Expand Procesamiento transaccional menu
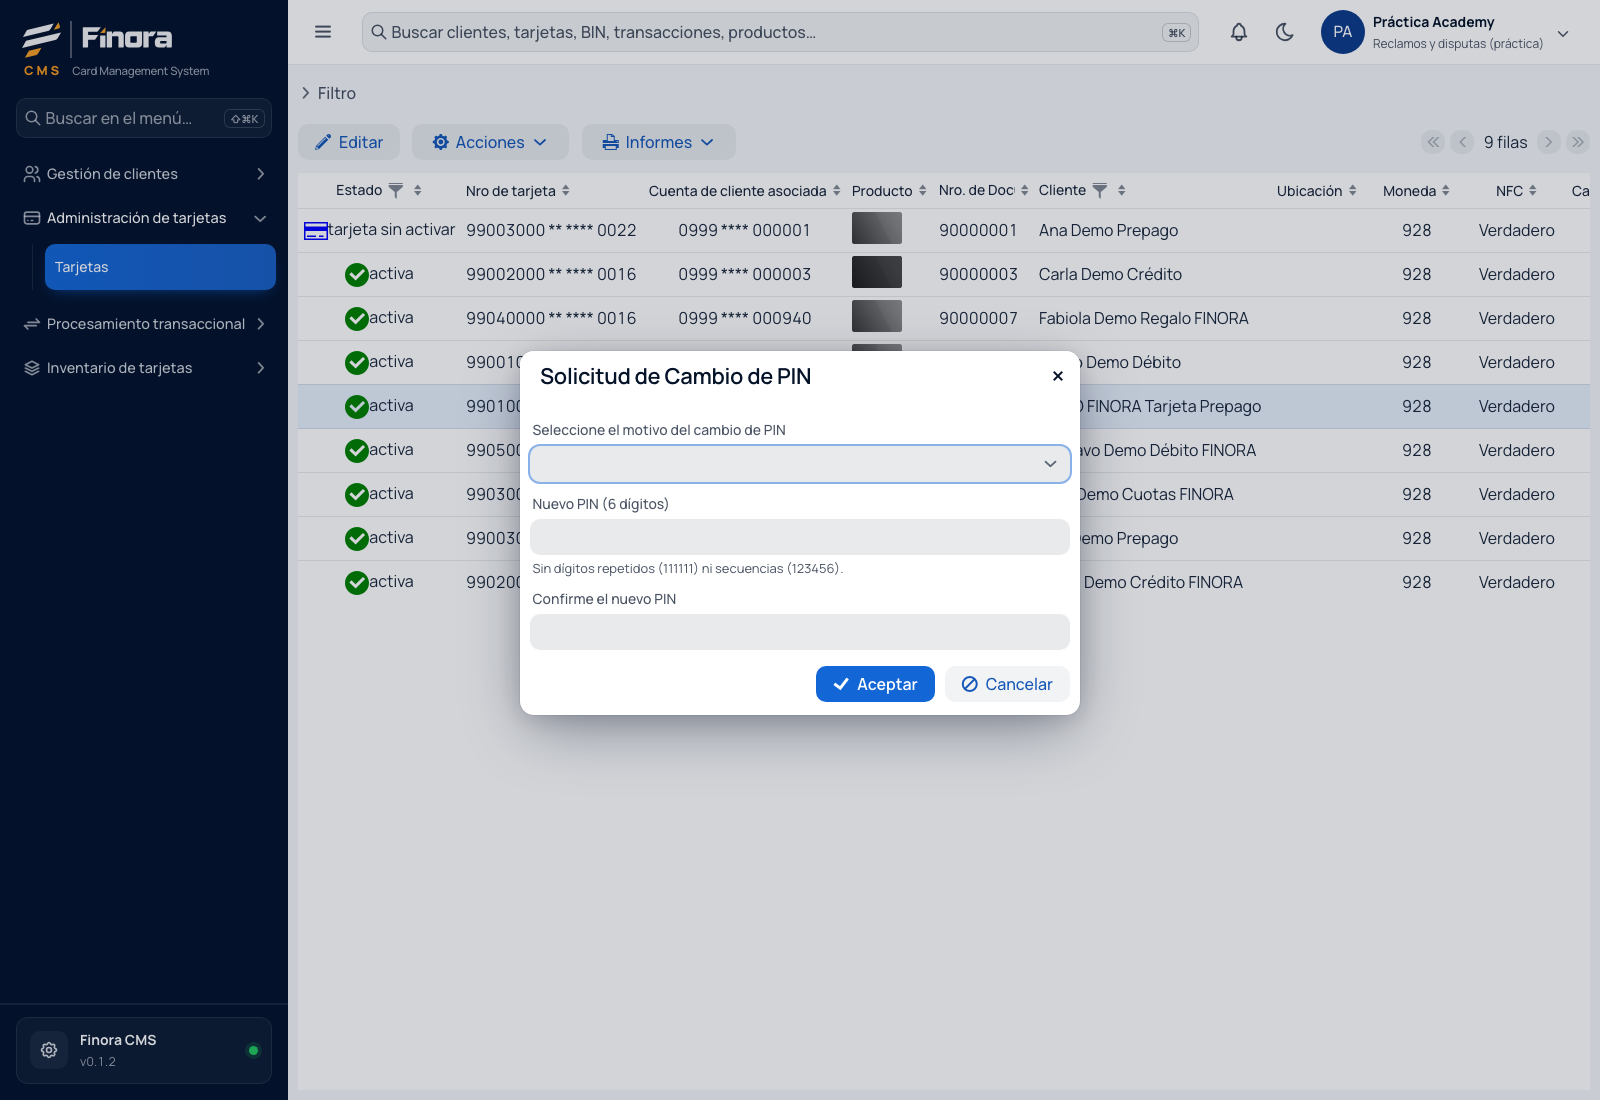Viewport: 1600px width, 1100px height. (144, 324)
